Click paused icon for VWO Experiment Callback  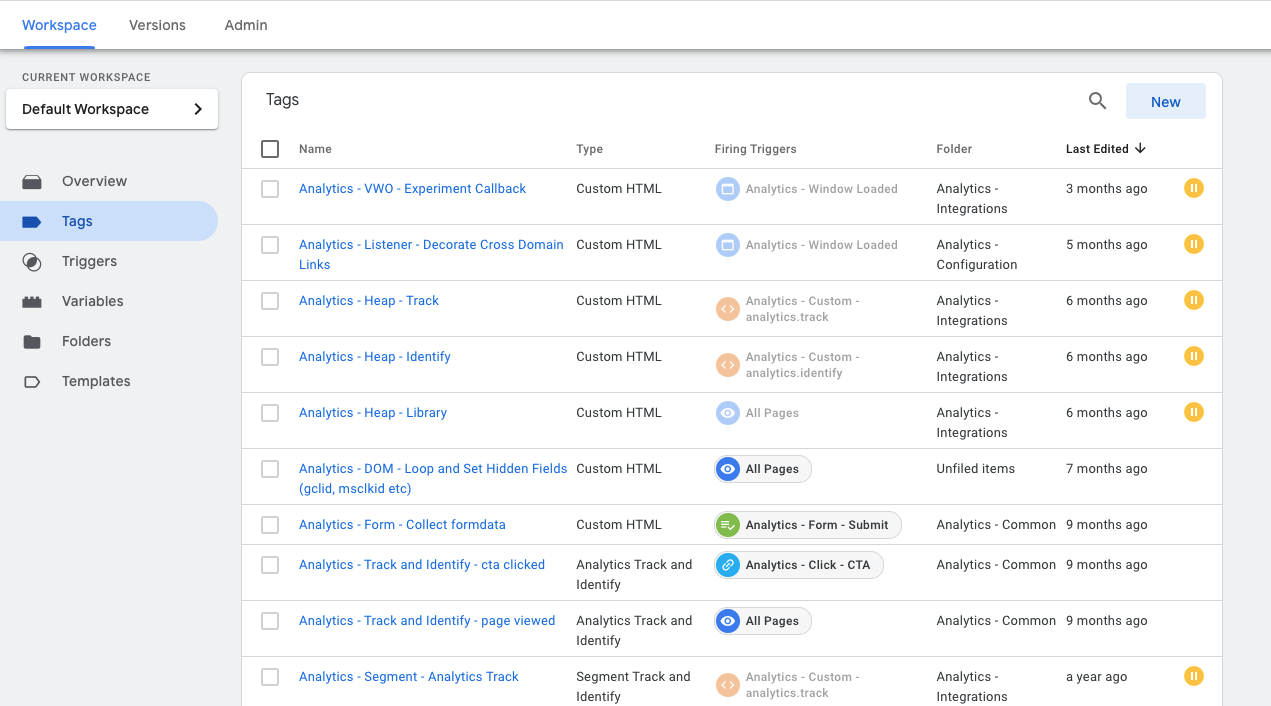point(1194,188)
